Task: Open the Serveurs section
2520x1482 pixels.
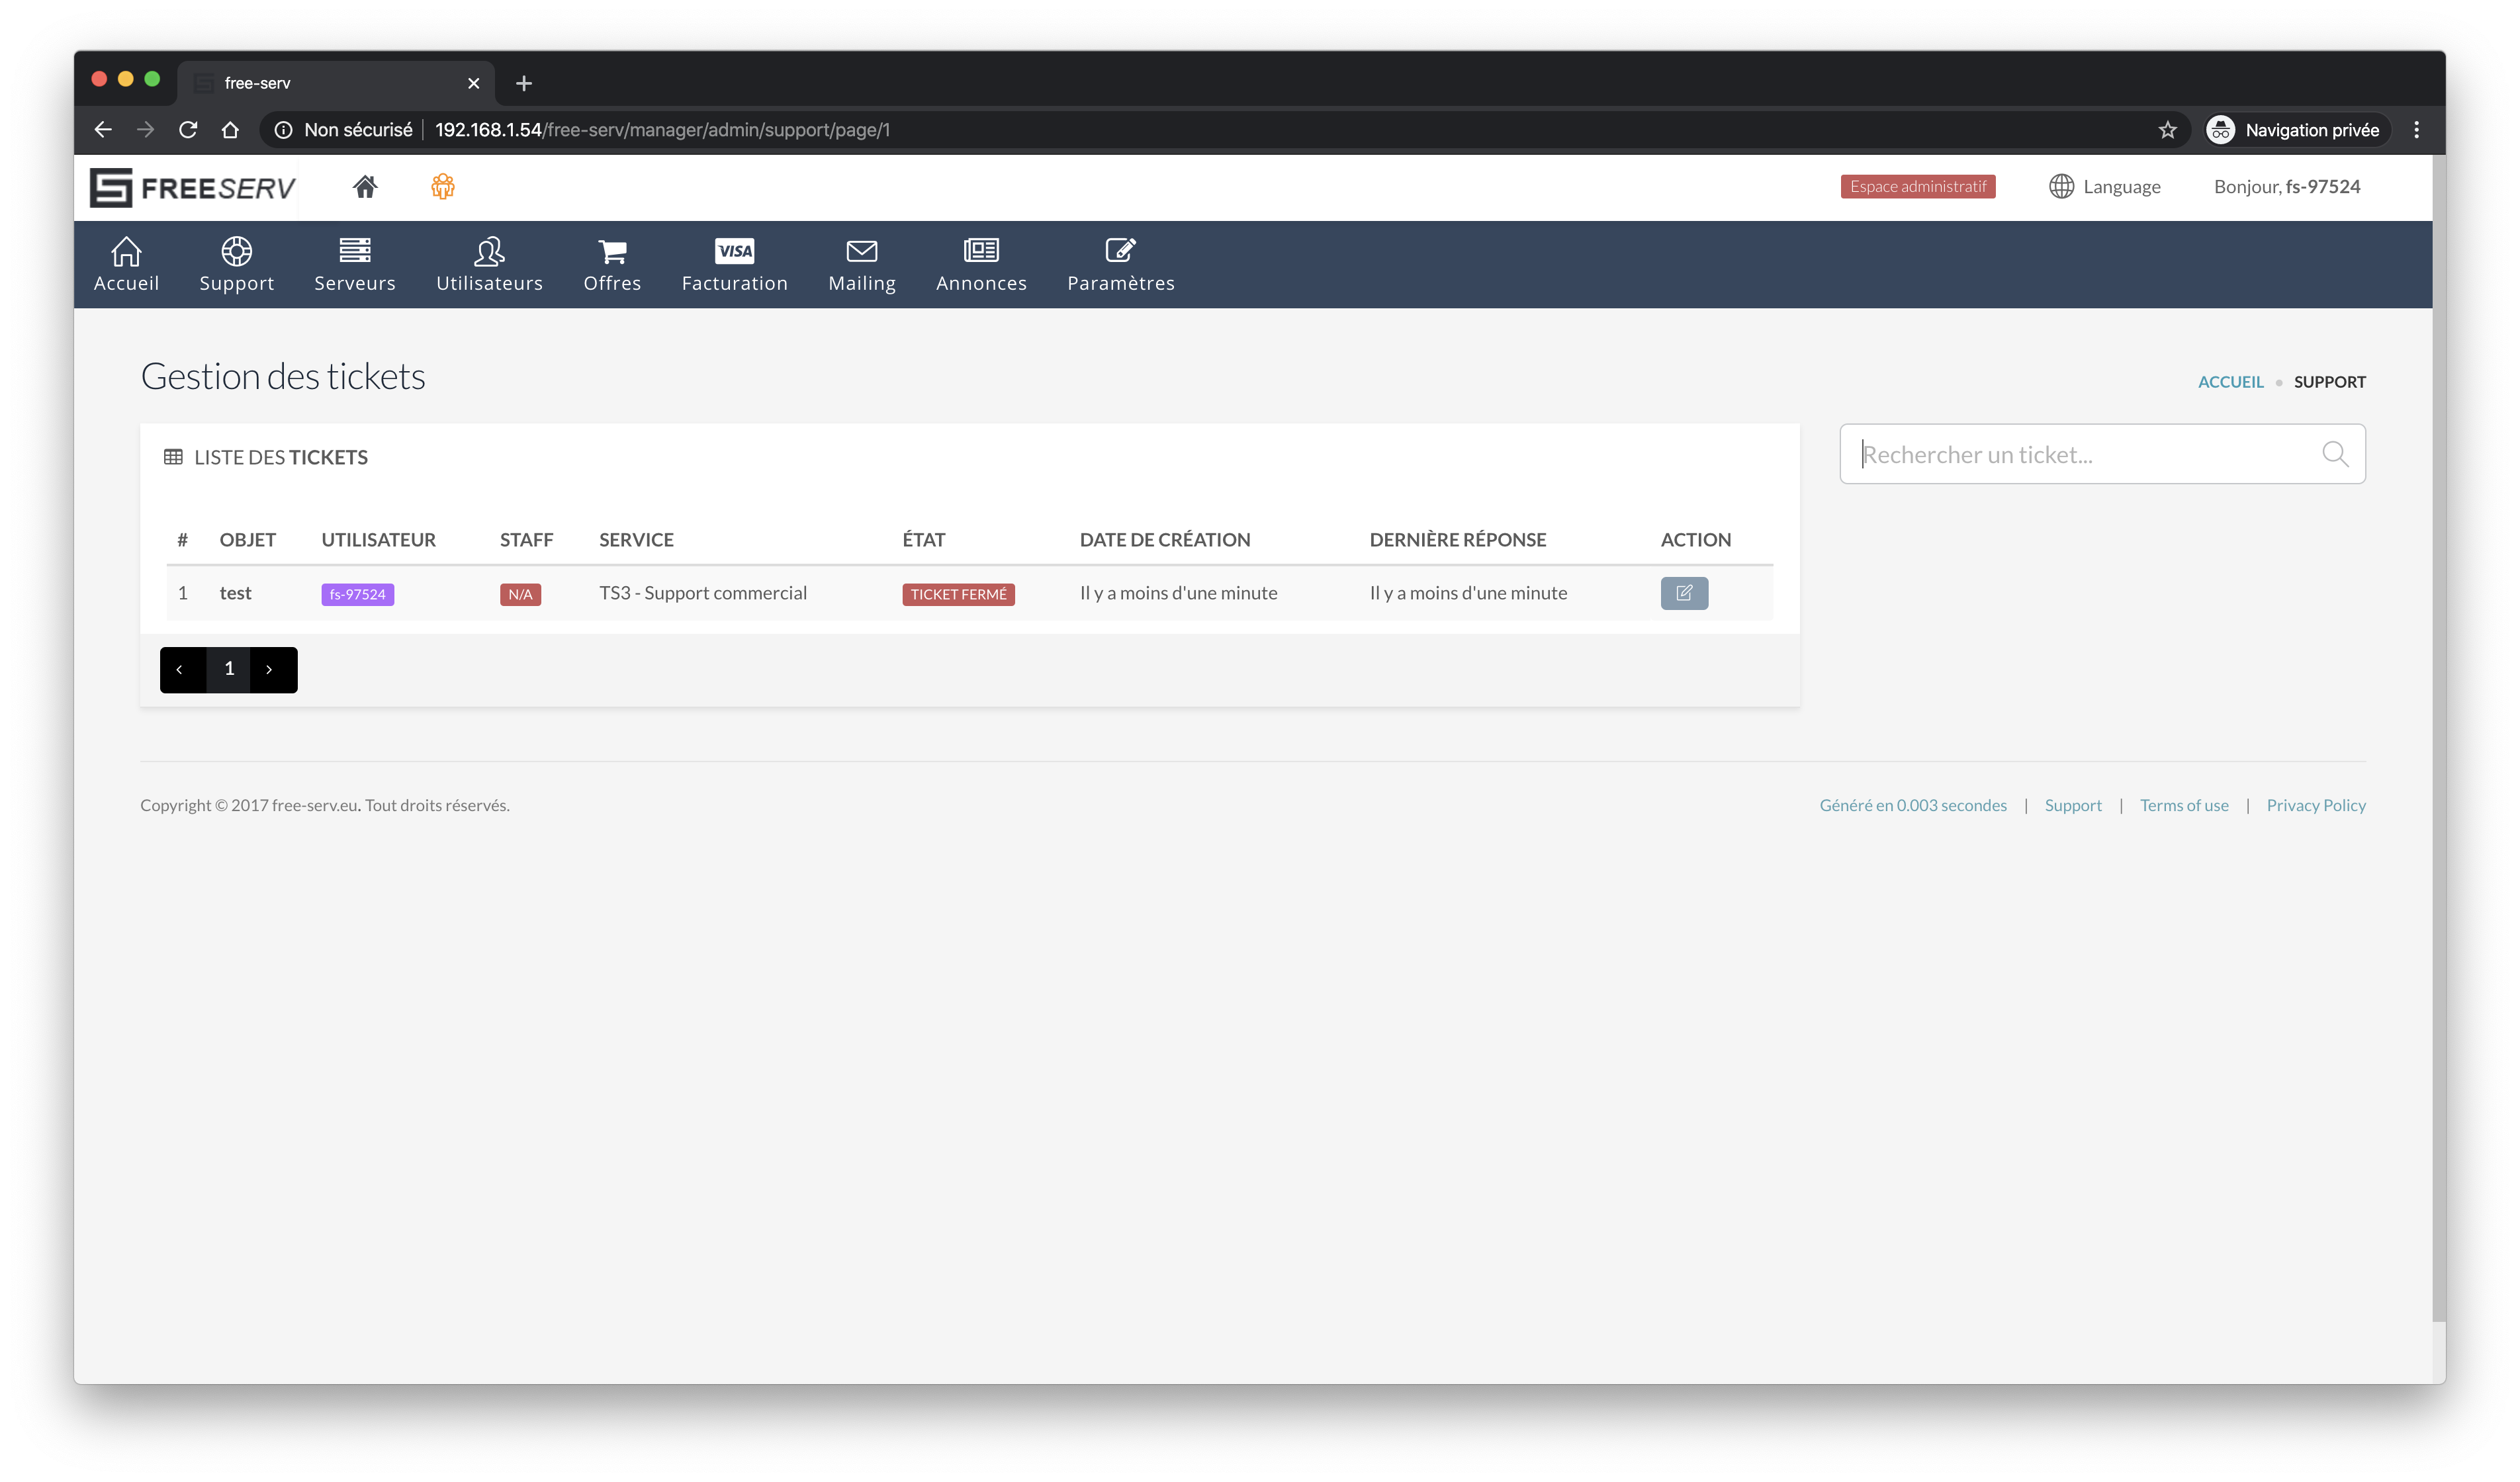Action: point(354,265)
